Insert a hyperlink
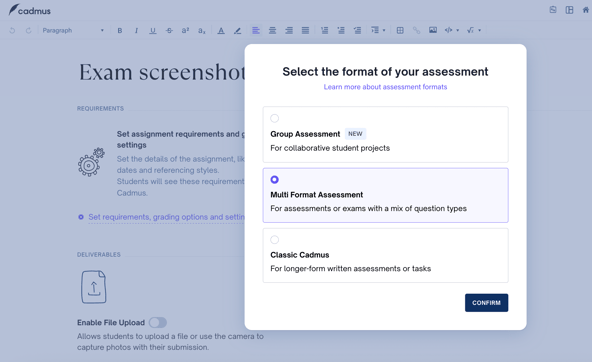Screen dimensions: 592x362 coord(416,30)
